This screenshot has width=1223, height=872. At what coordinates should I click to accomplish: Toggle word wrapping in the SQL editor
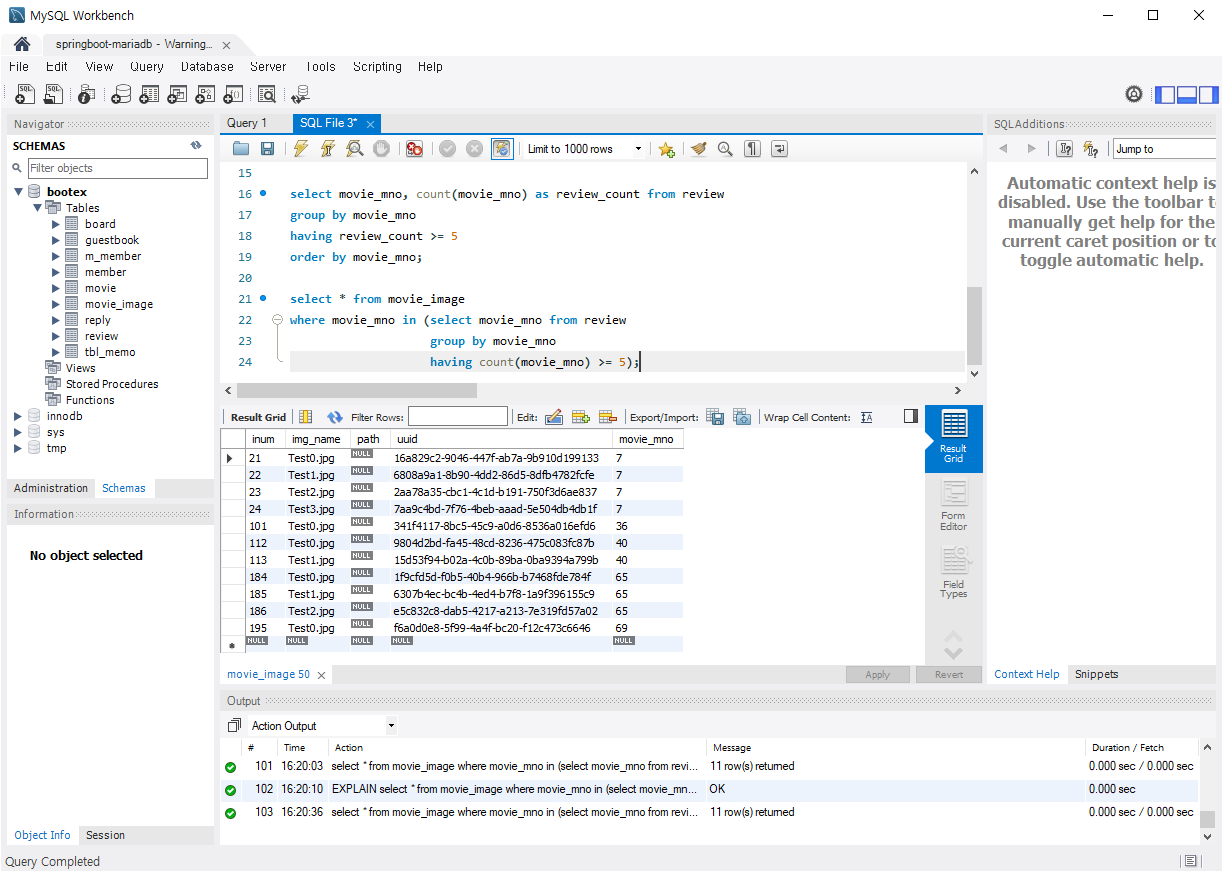pyautogui.click(x=779, y=149)
